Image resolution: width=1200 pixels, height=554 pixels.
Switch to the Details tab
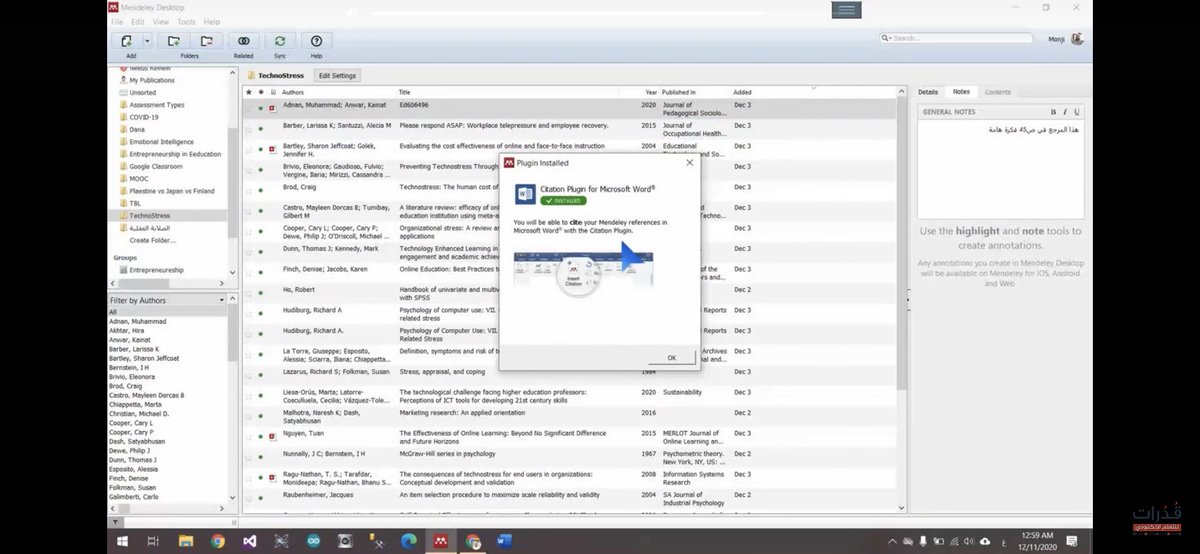pyautogui.click(x=928, y=92)
